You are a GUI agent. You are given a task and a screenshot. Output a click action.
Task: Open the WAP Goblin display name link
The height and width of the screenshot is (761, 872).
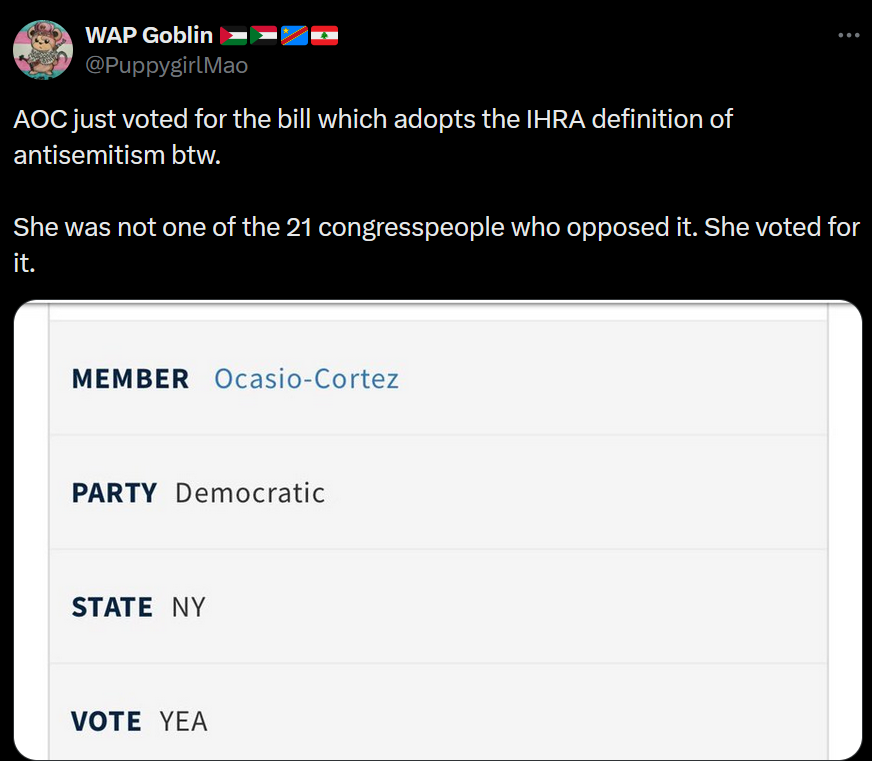149,35
